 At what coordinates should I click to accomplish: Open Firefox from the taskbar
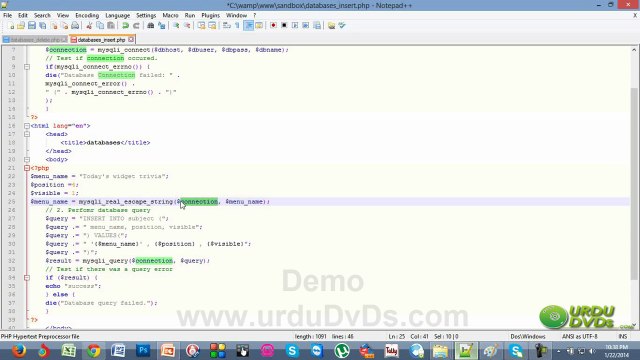coord(18,351)
